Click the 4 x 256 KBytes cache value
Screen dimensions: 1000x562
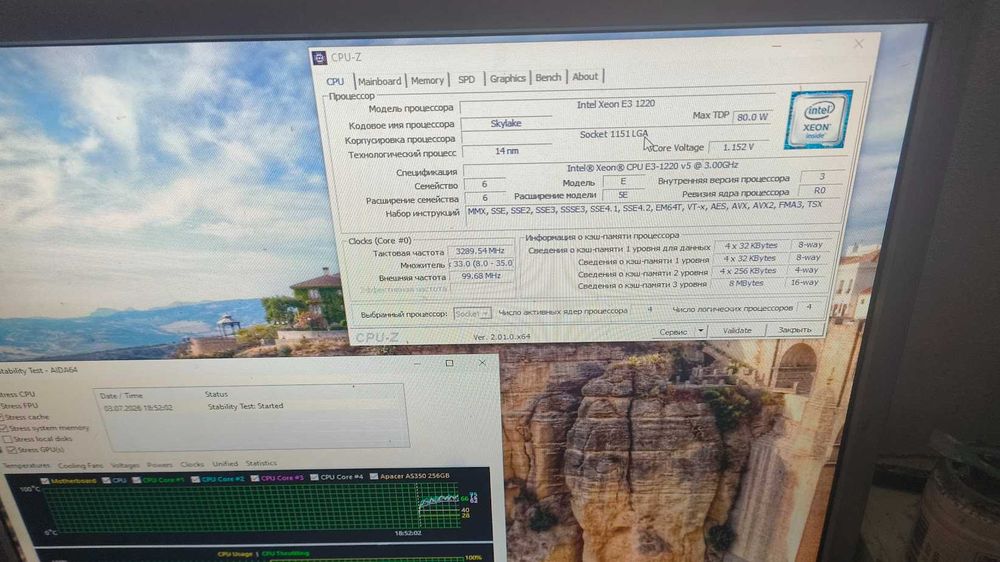point(747,270)
